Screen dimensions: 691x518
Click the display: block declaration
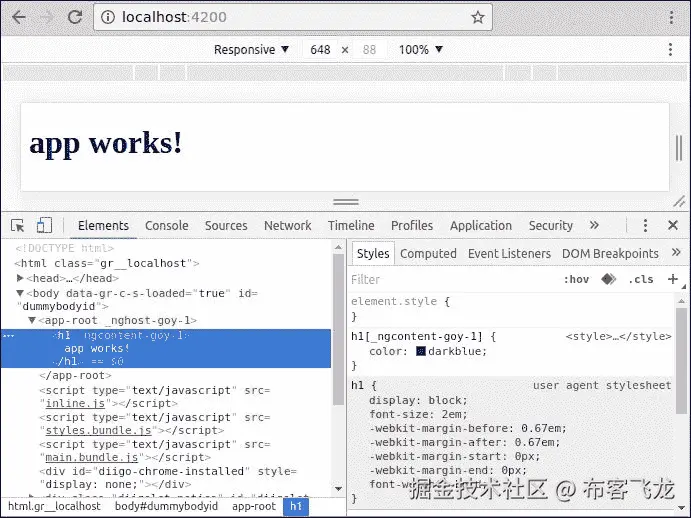click(418, 400)
